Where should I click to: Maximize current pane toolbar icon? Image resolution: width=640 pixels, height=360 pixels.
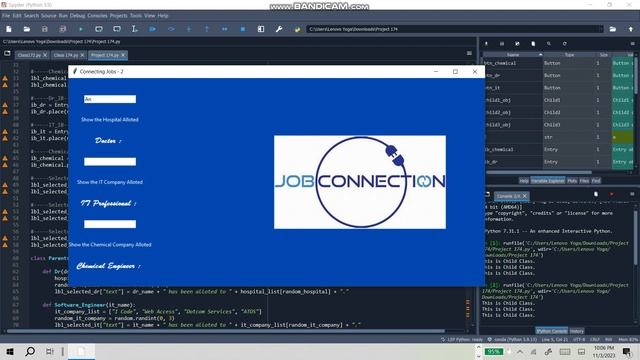261,29
